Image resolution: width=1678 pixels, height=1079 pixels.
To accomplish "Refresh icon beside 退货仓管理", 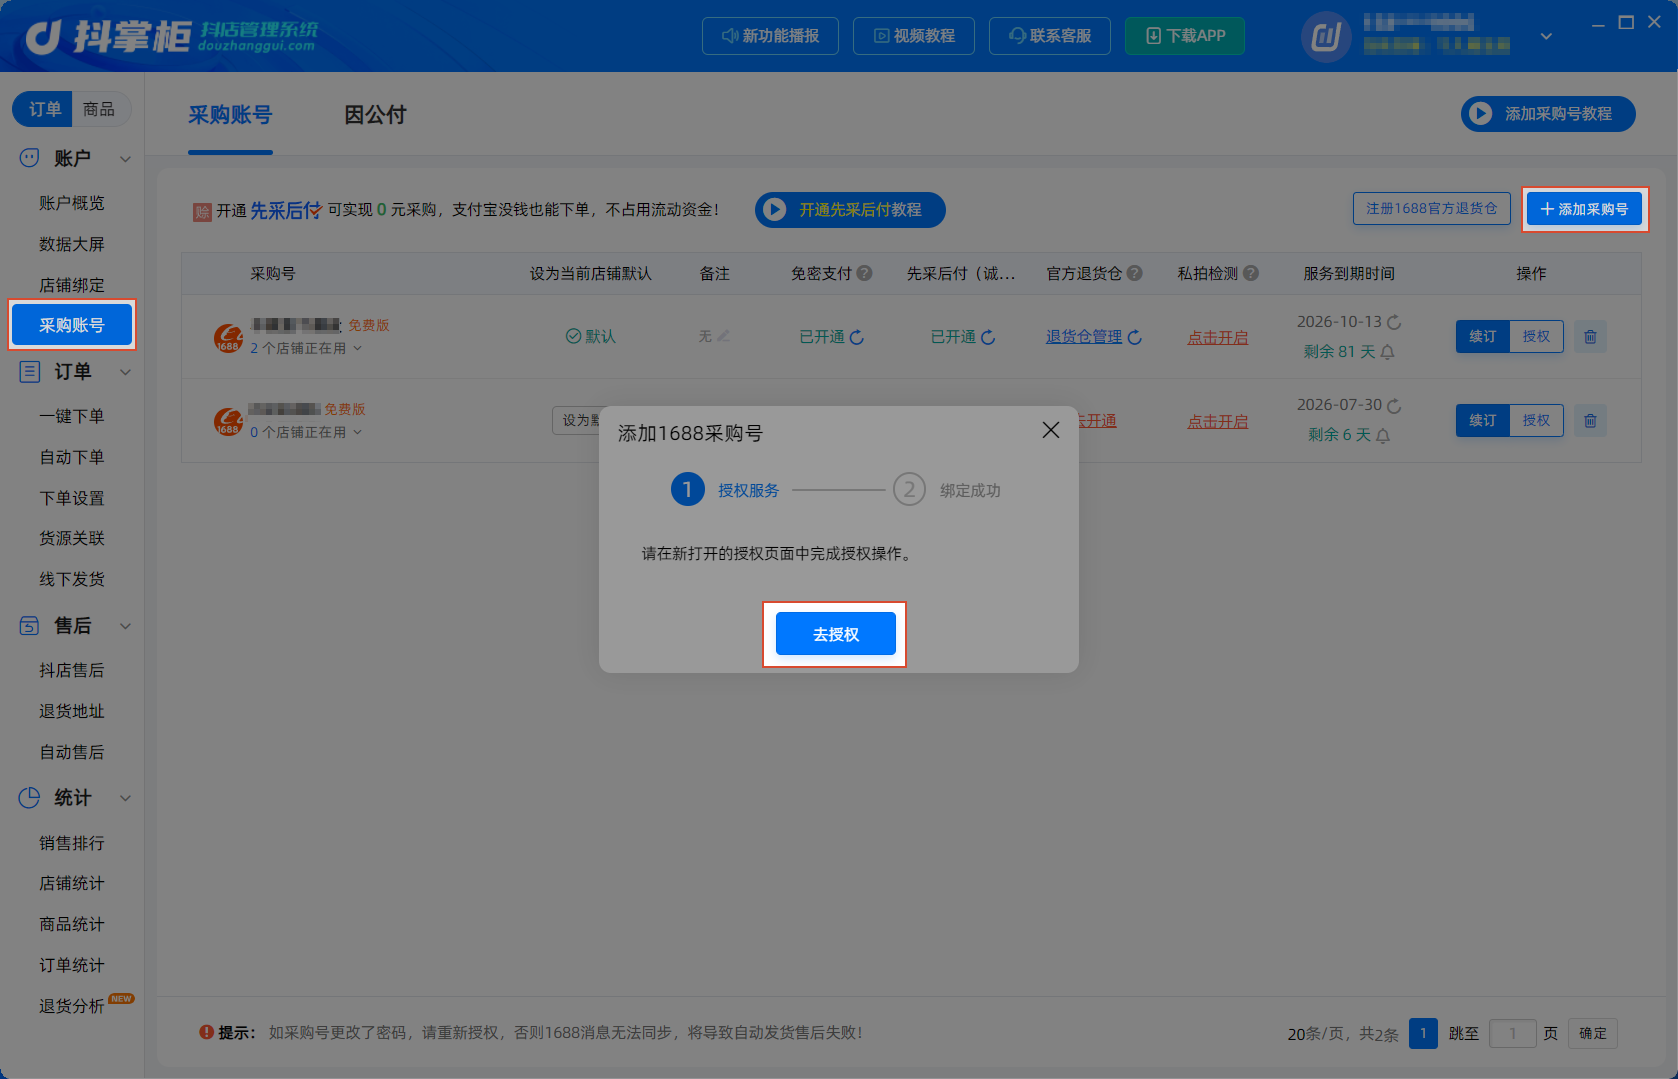I will pos(1135,338).
